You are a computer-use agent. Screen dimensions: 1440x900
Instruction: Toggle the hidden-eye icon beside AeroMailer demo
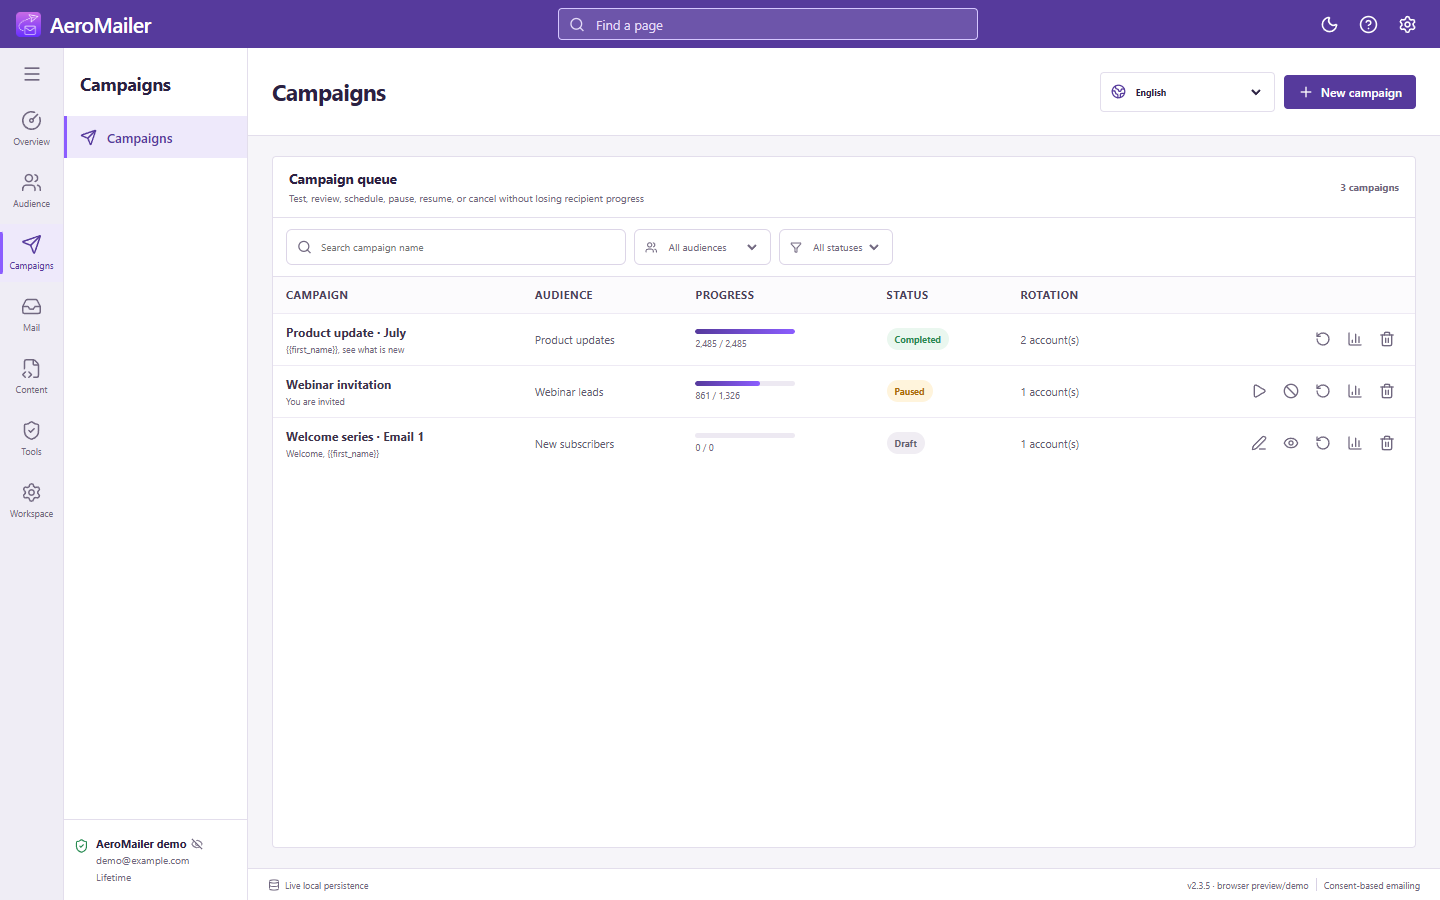click(x=197, y=844)
